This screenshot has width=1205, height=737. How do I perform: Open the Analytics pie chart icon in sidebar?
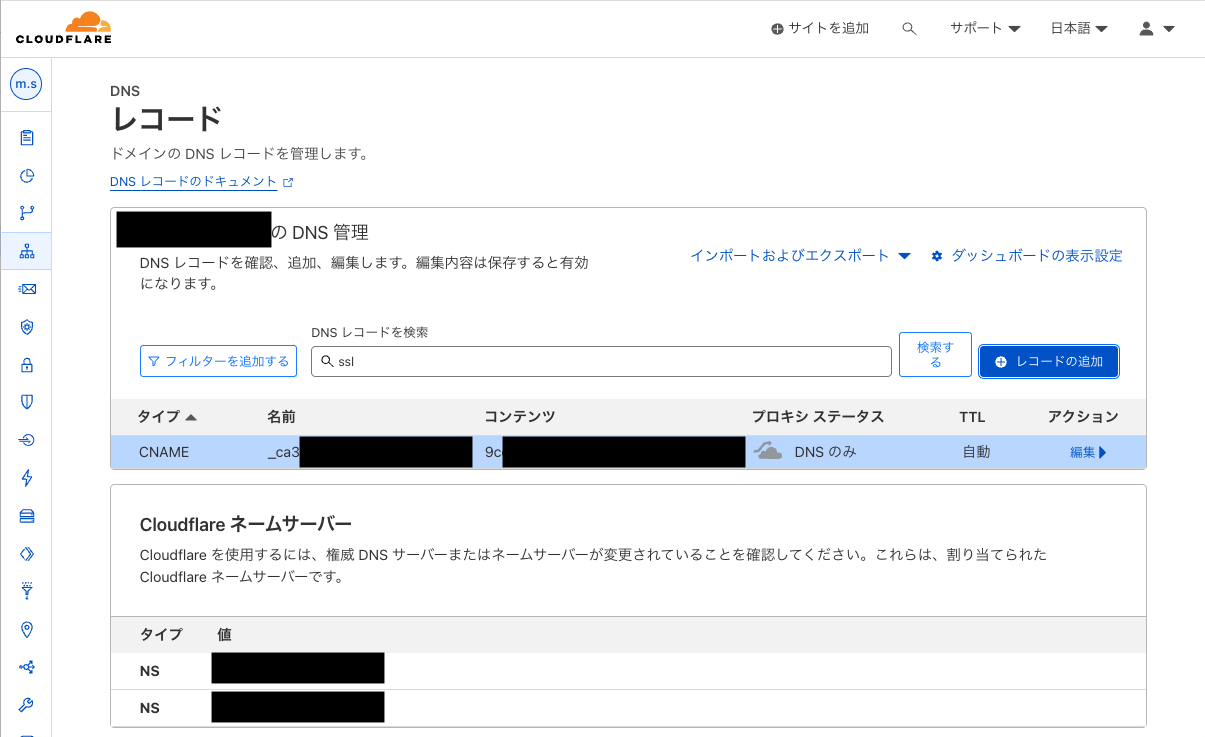coord(26,175)
